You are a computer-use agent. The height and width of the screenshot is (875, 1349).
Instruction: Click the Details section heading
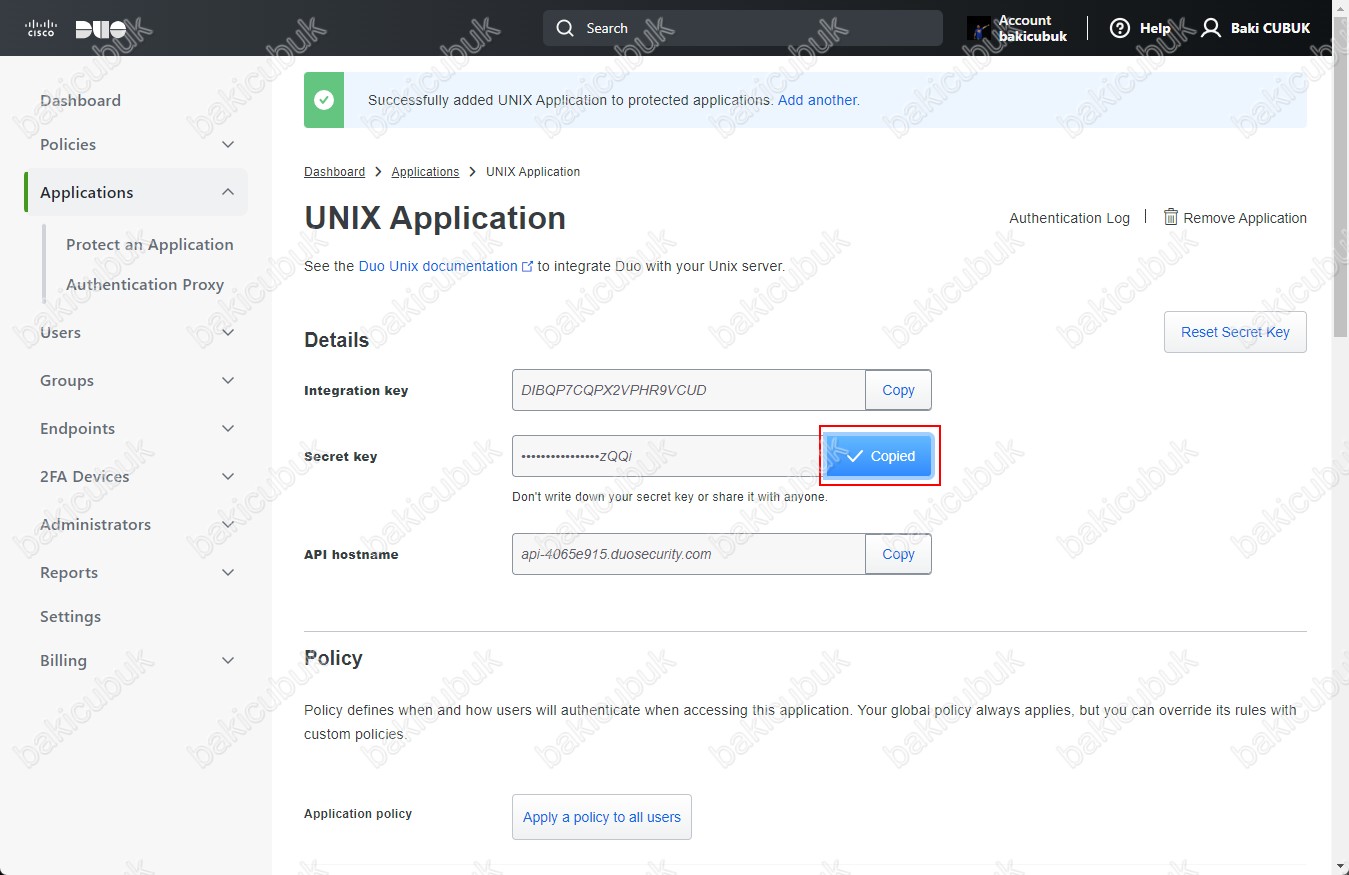(x=336, y=340)
